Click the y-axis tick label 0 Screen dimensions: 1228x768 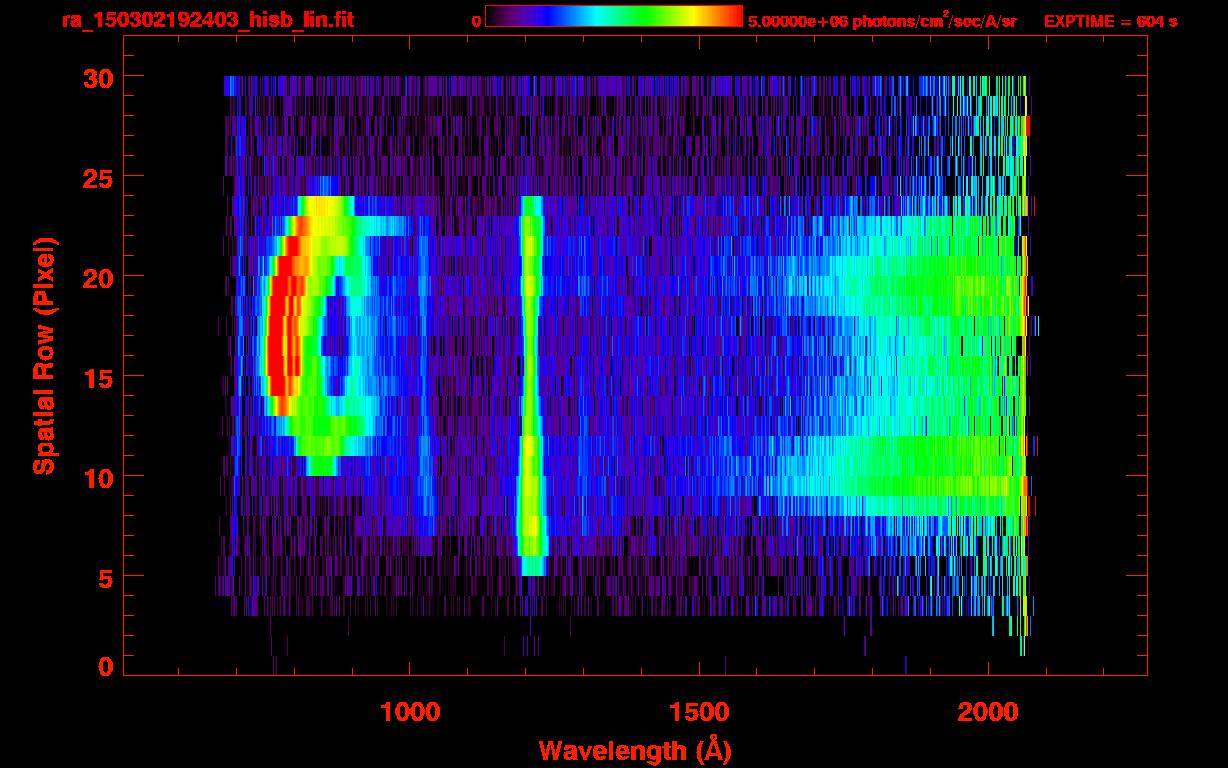(x=104, y=666)
